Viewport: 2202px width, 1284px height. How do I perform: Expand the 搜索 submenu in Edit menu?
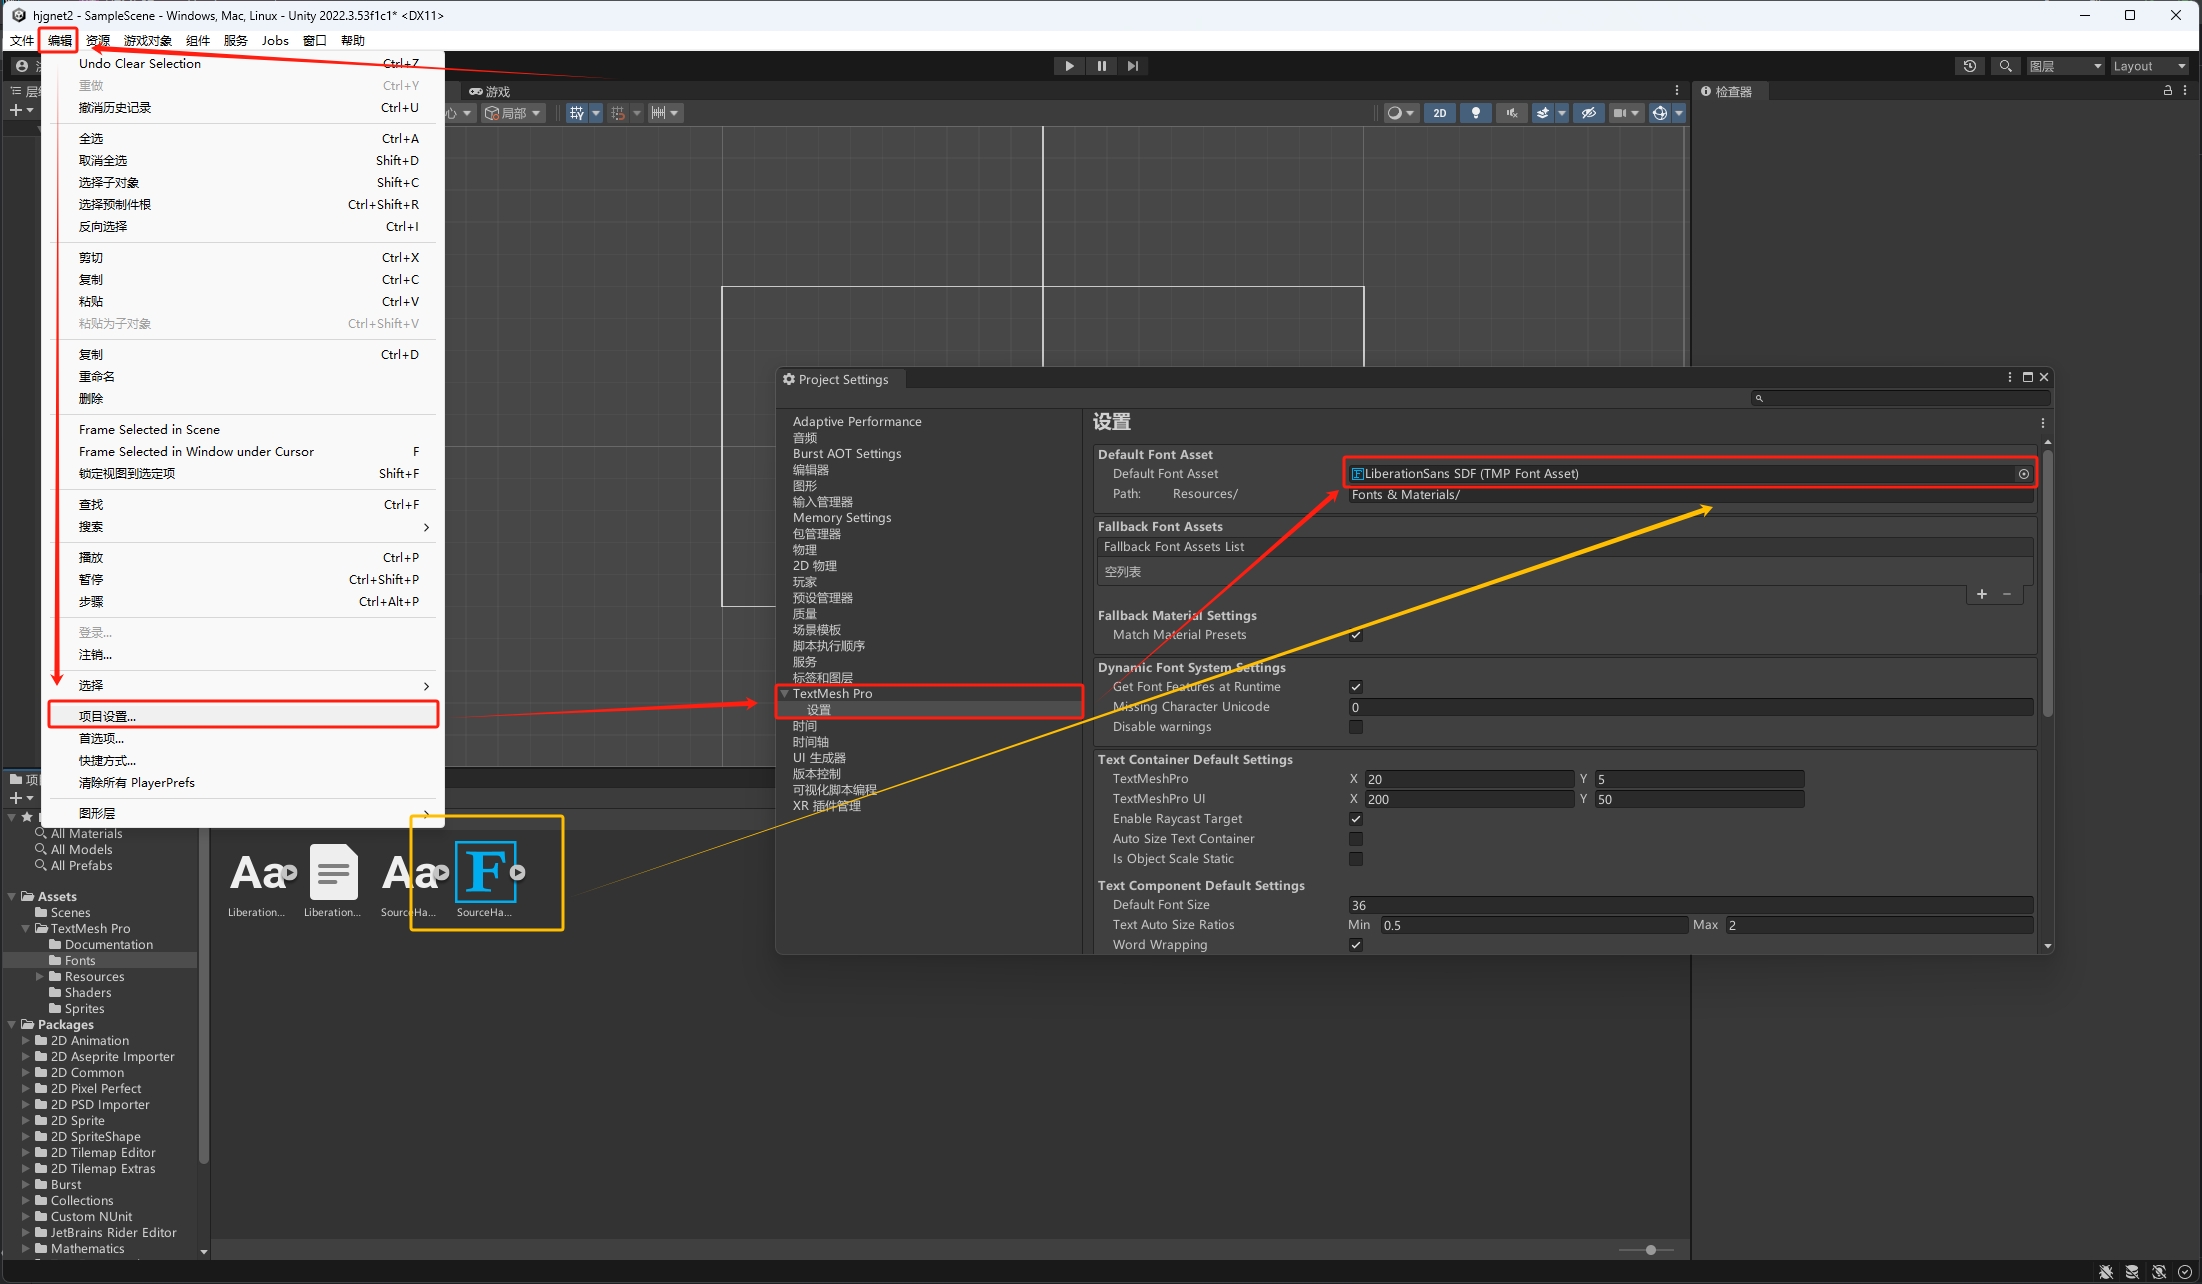coord(243,526)
